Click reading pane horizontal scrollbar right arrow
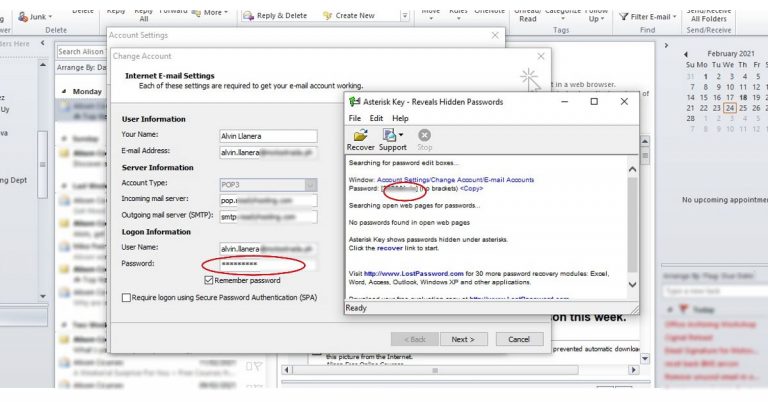Viewport: 768px width, 402px height. pos(633,370)
